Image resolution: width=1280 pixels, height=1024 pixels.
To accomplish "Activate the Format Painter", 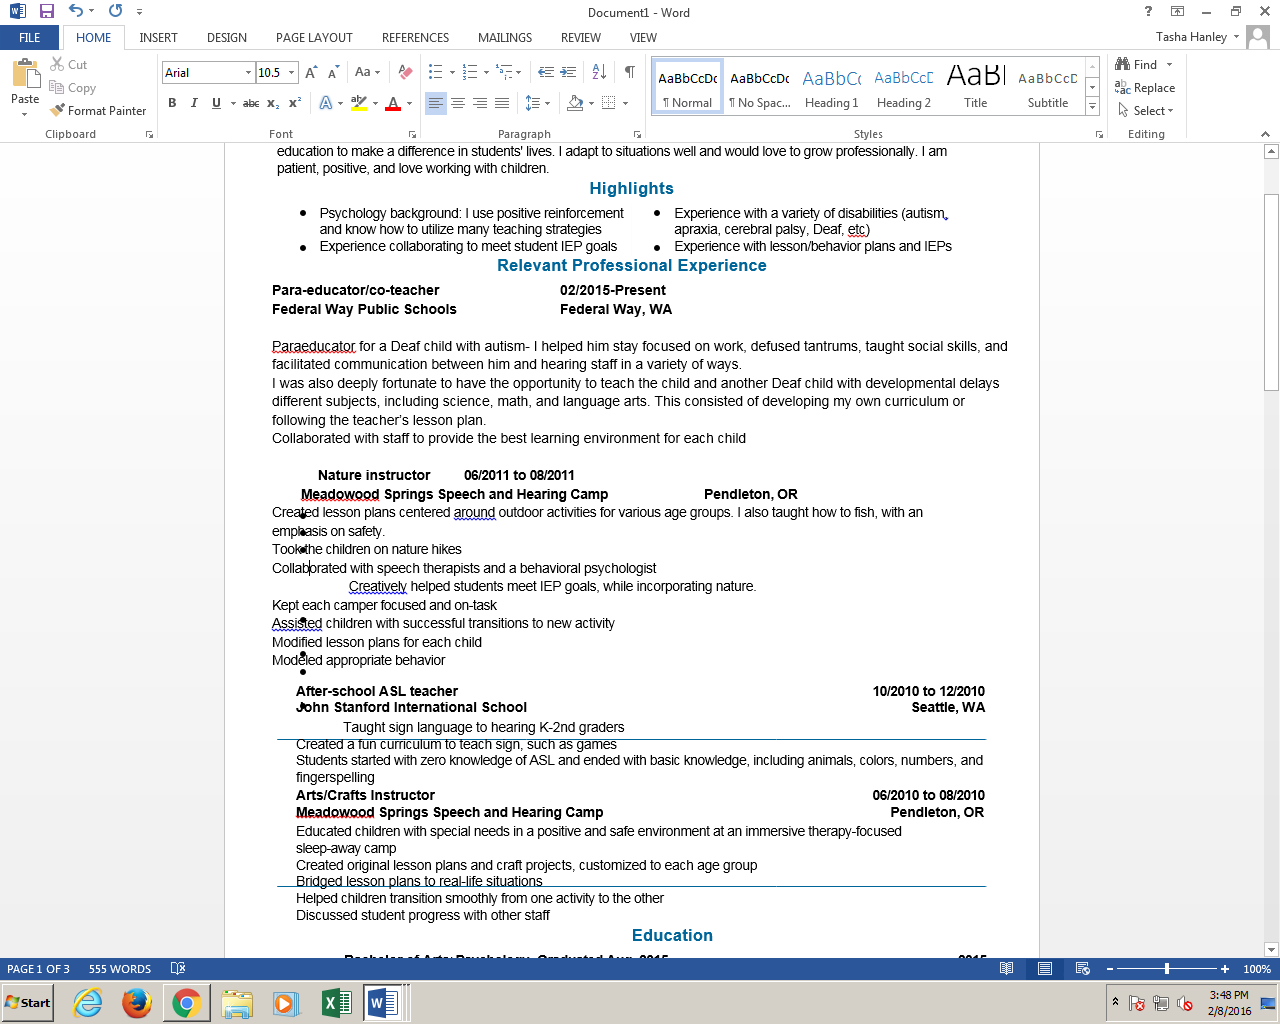I will (98, 110).
